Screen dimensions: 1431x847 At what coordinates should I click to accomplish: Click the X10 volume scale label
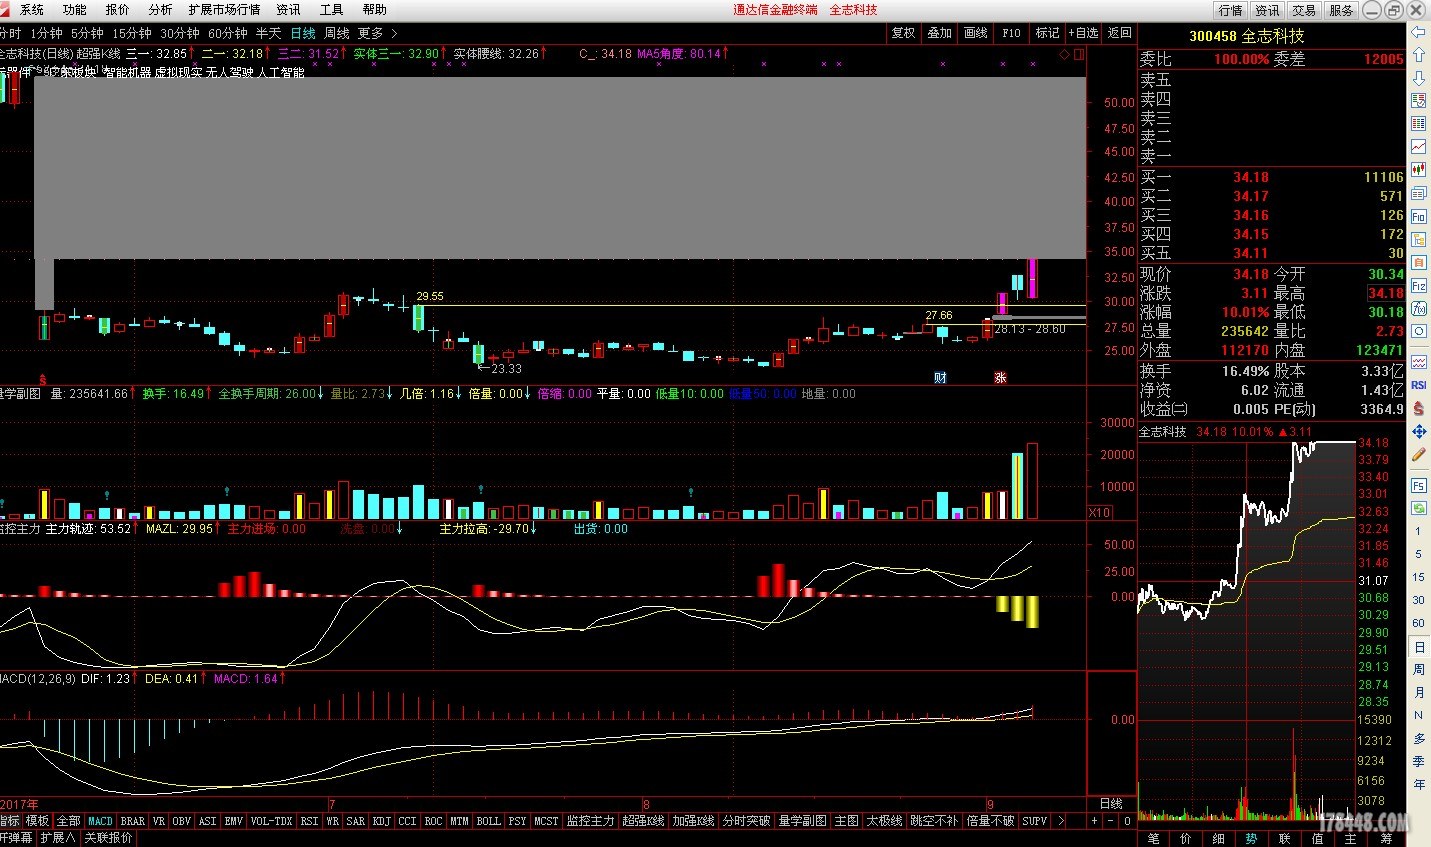coord(1100,512)
